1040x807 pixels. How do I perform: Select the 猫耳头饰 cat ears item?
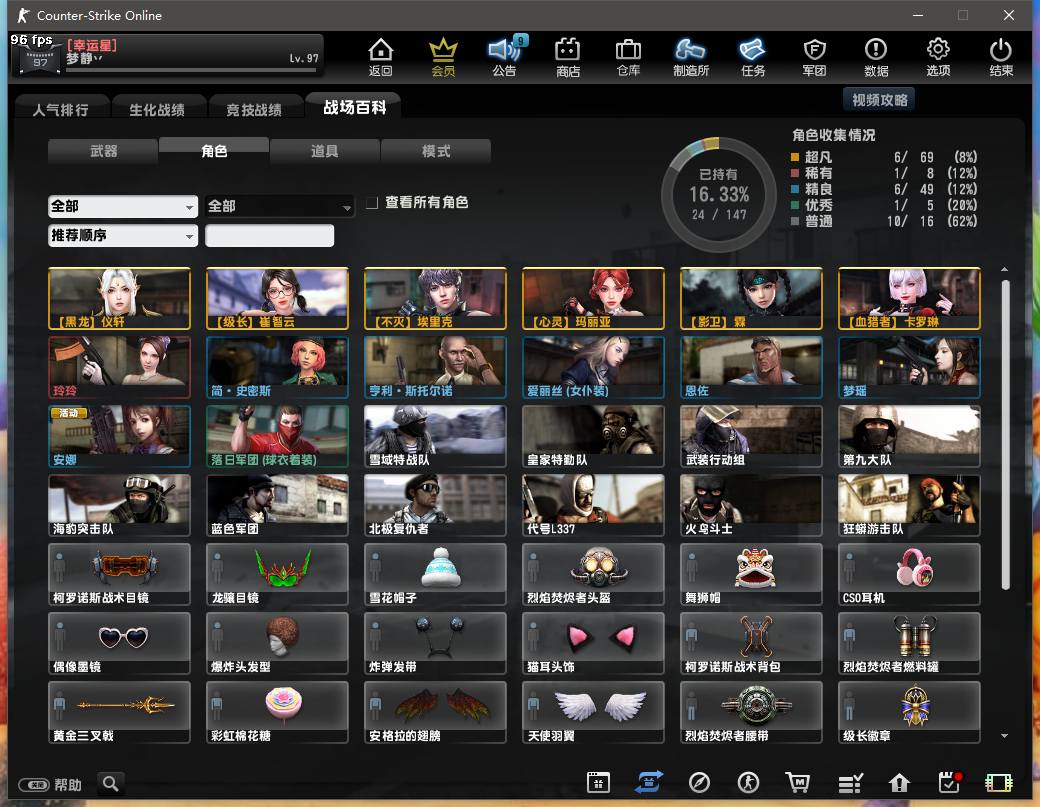pyautogui.click(x=593, y=643)
